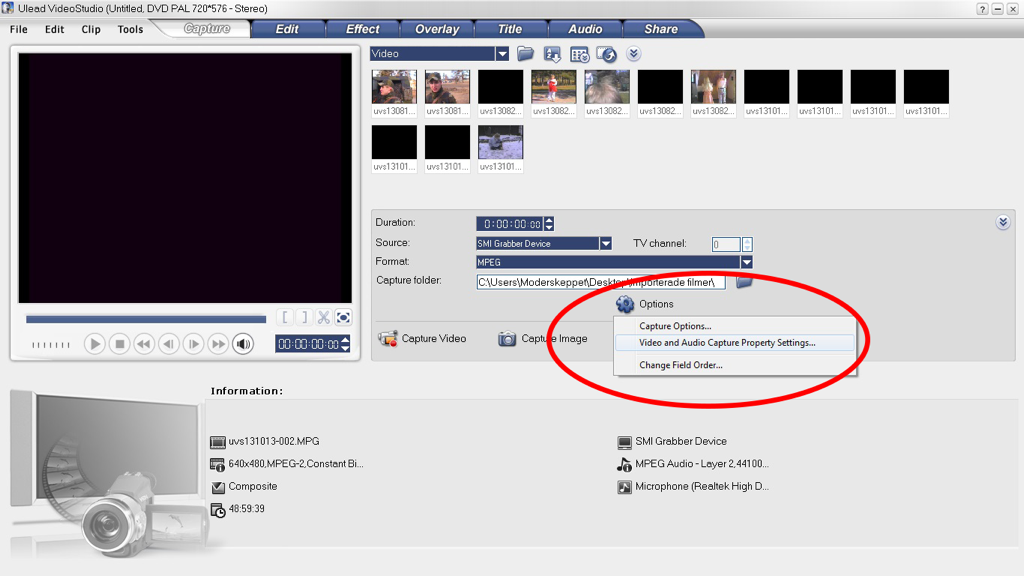Play the preview clip
1024x576 pixels.
pyautogui.click(x=94, y=344)
